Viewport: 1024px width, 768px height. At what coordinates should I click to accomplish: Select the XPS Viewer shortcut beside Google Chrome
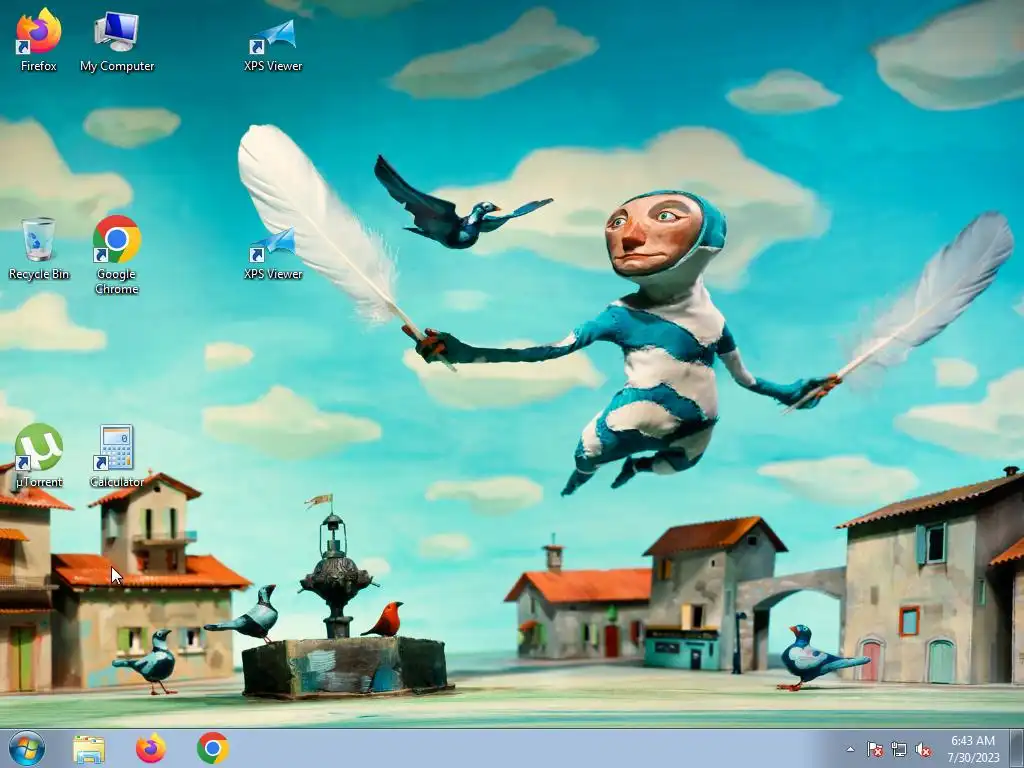pos(273,253)
